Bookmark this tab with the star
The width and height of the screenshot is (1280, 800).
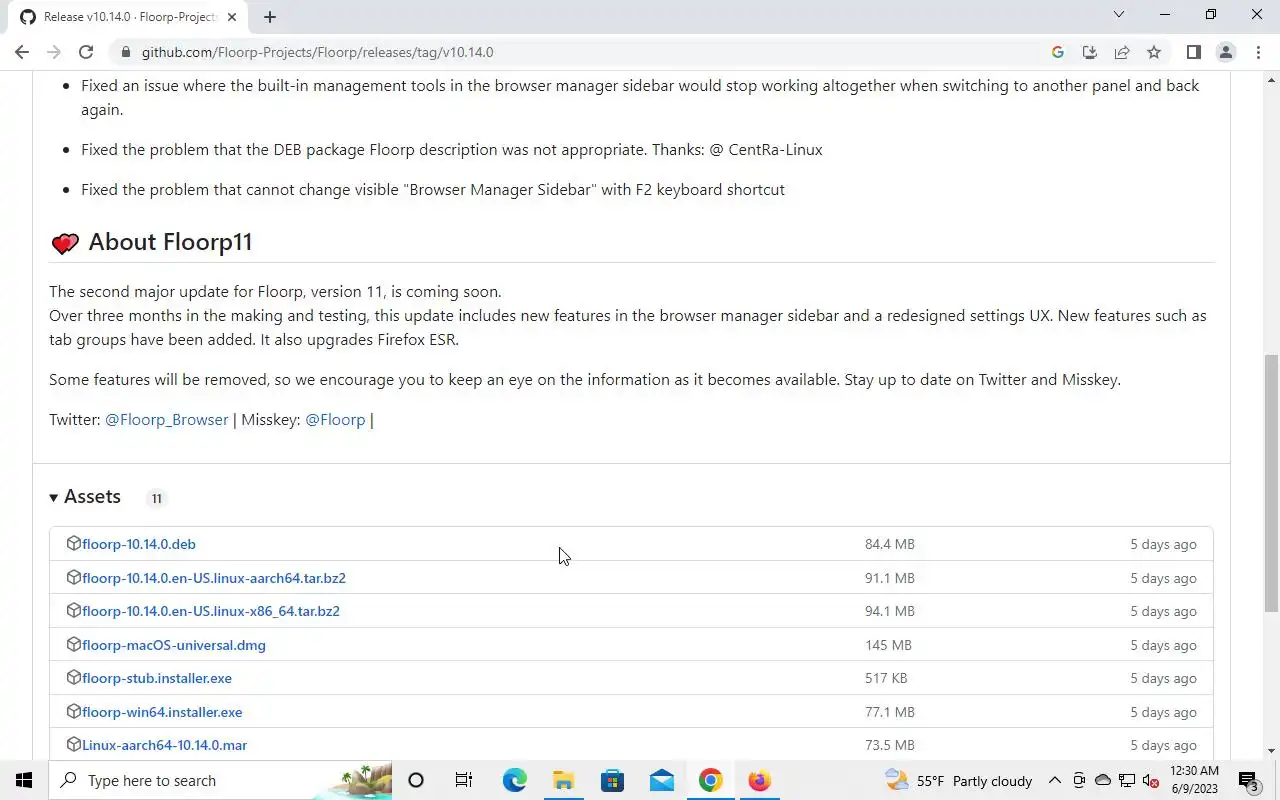[1154, 52]
